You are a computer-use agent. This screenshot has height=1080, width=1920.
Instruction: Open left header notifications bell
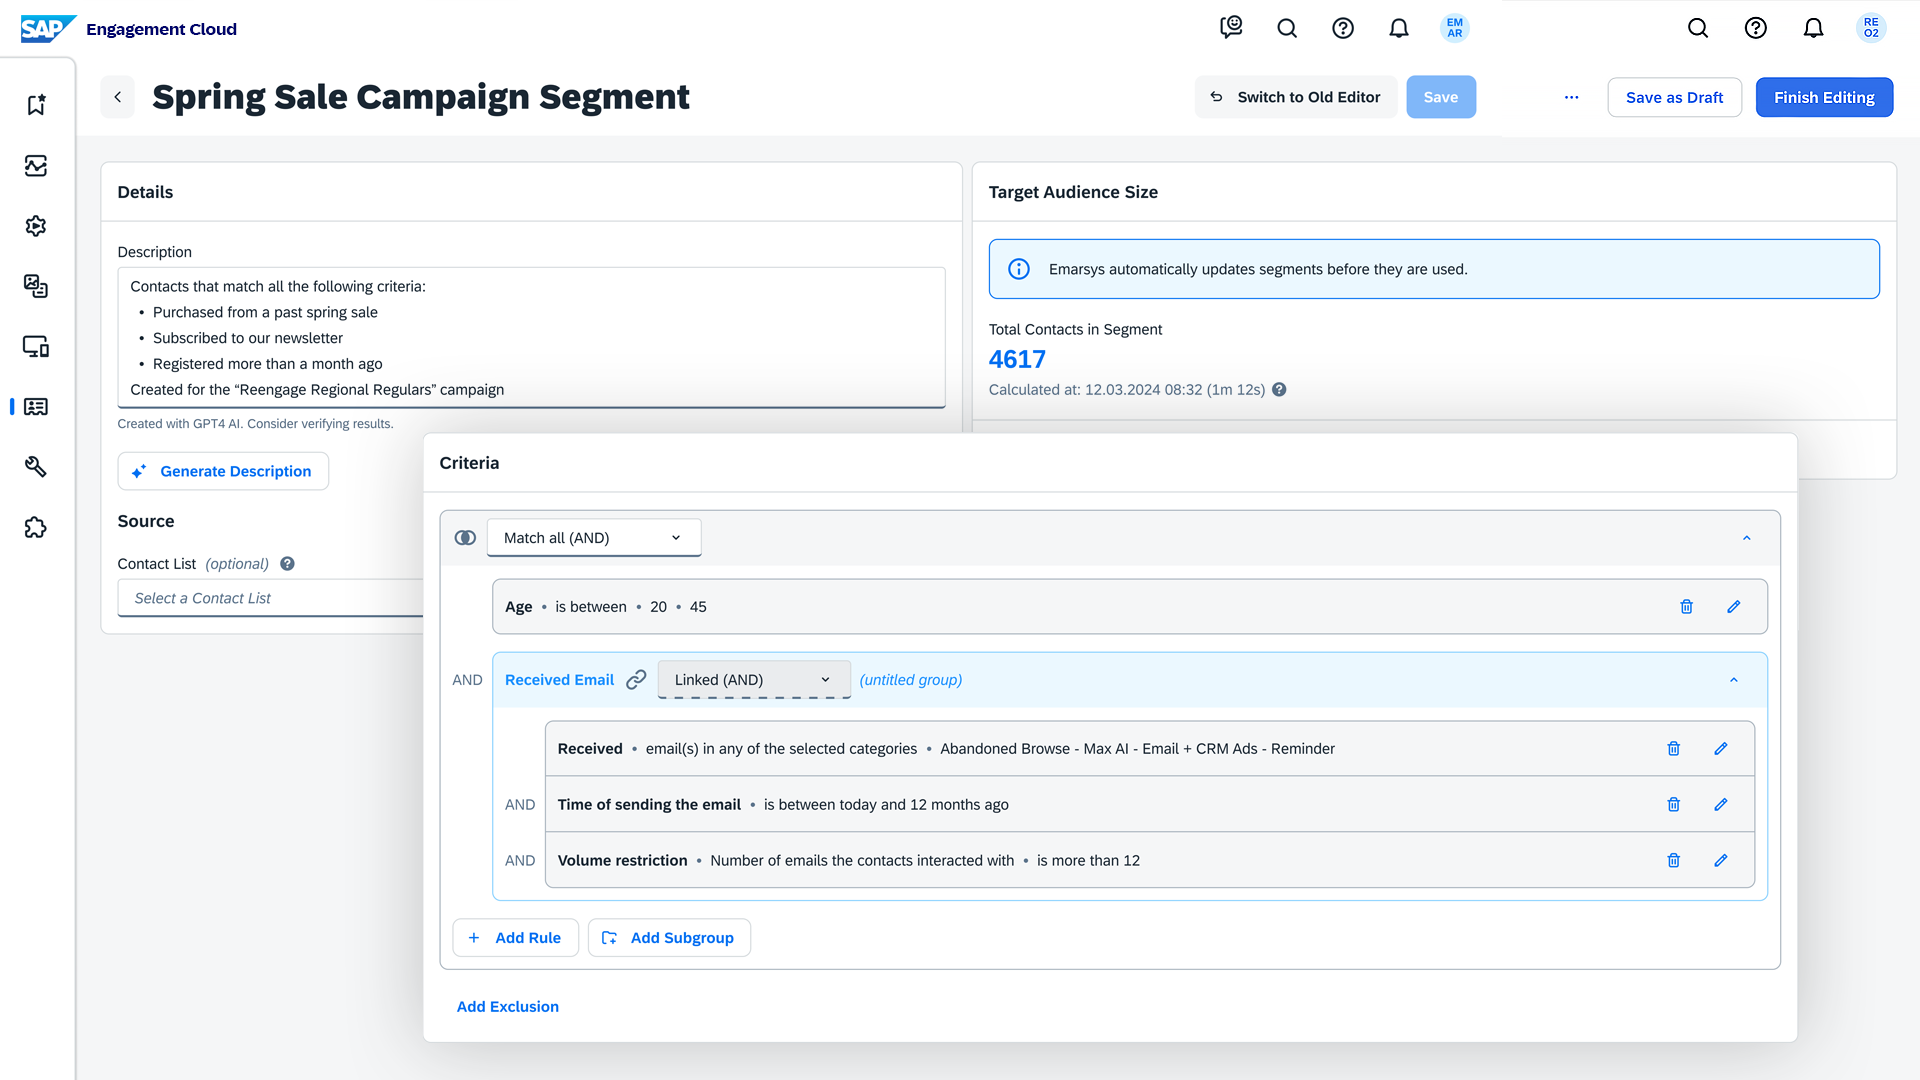click(1399, 28)
